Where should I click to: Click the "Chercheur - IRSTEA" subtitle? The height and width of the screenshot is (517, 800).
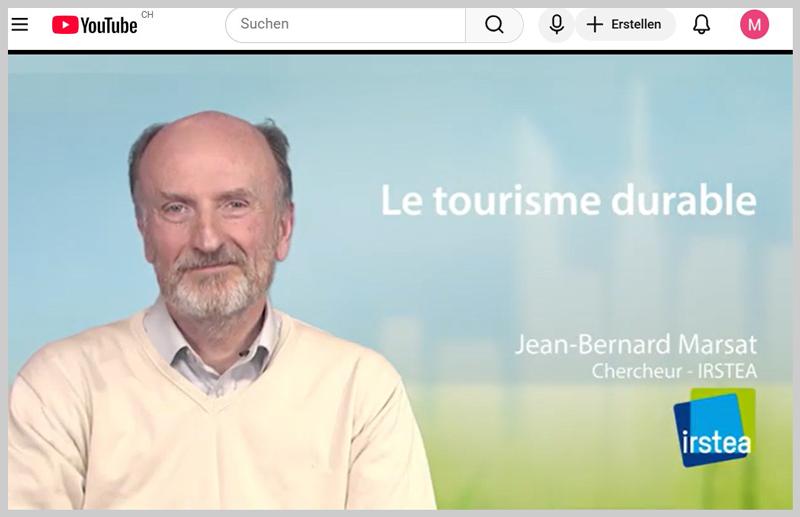click(674, 371)
